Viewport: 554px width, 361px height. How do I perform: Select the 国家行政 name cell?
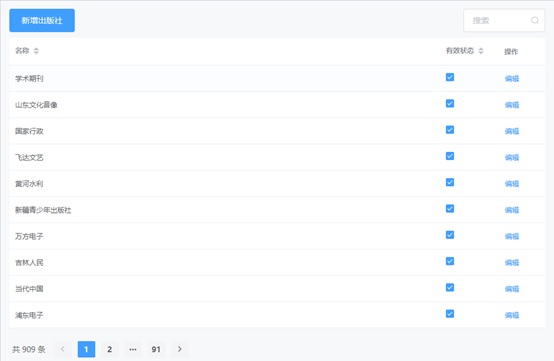click(29, 131)
